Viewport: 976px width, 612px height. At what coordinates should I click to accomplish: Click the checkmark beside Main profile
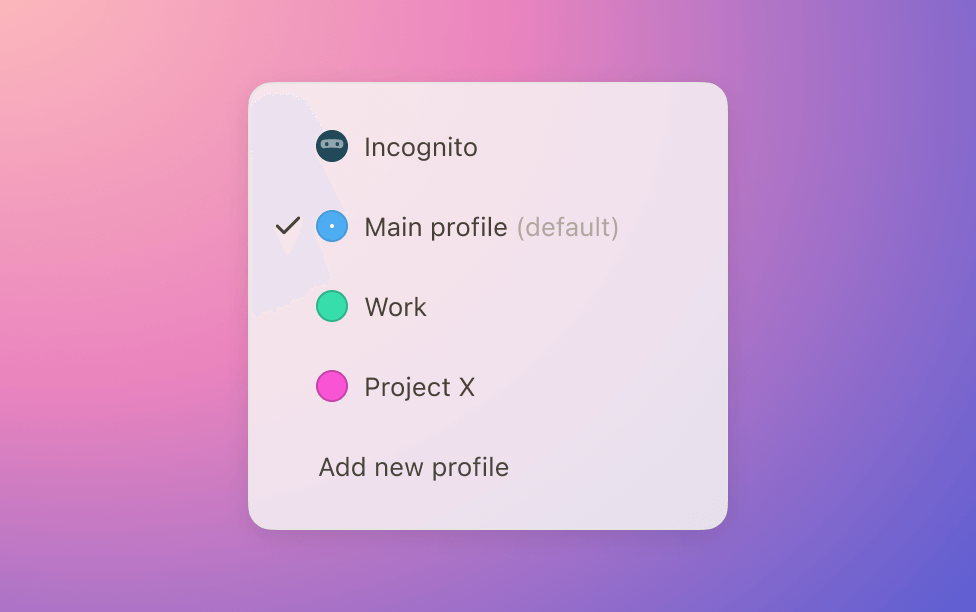(287, 226)
